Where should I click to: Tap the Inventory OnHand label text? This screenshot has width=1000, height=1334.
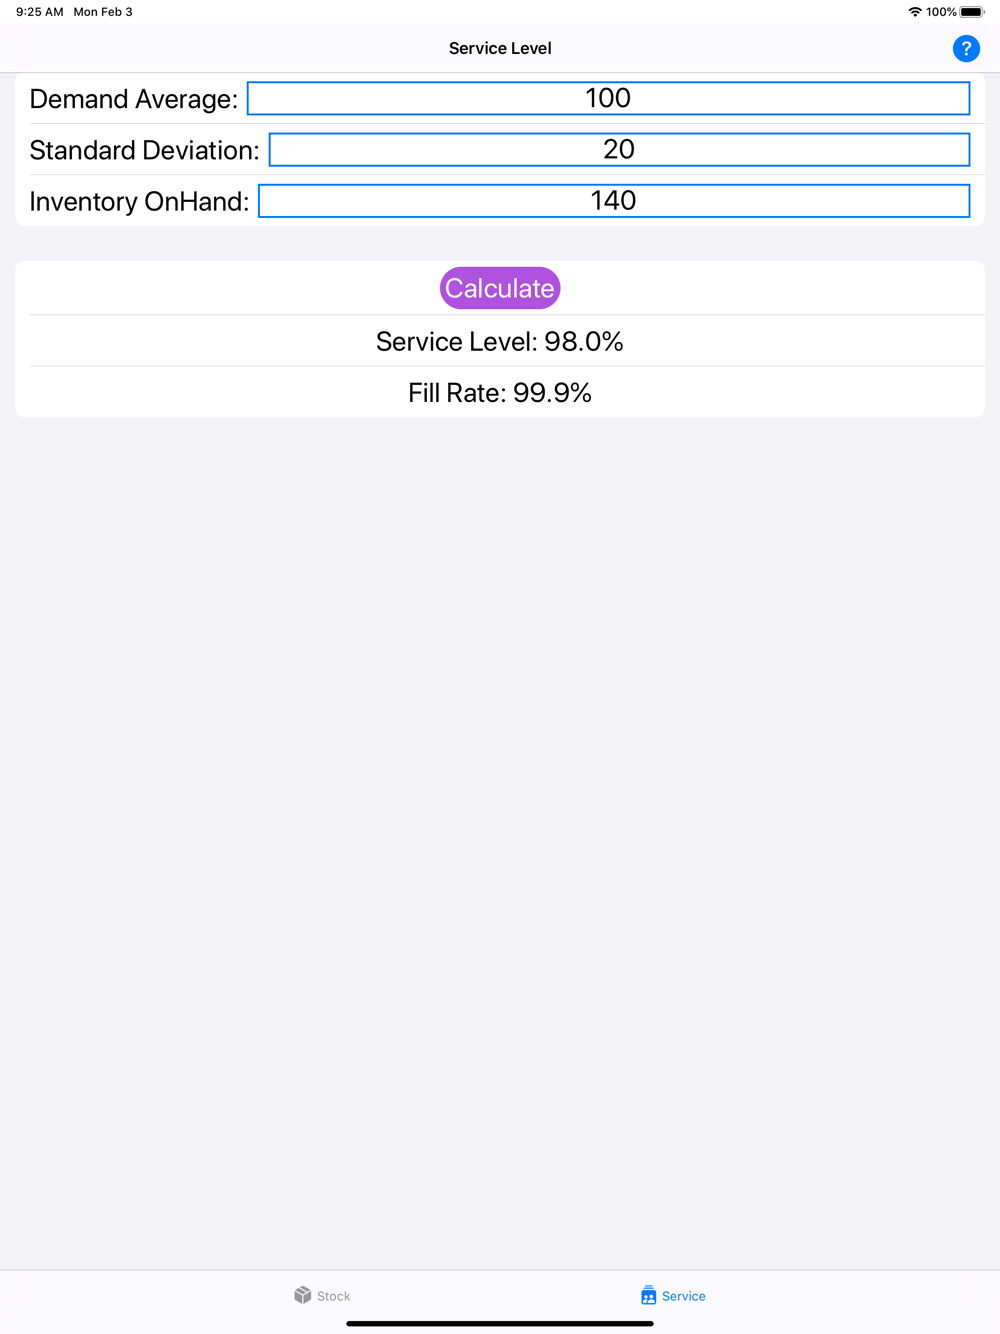(139, 202)
